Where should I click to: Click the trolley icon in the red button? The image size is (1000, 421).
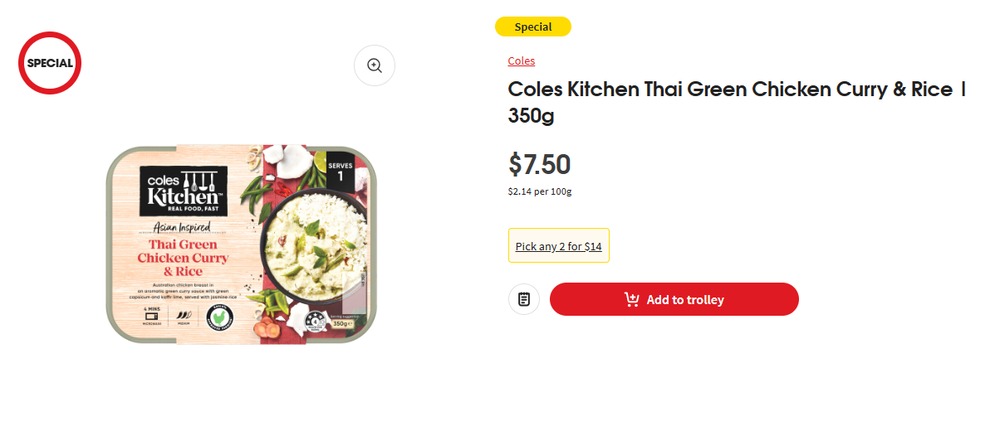tap(632, 299)
